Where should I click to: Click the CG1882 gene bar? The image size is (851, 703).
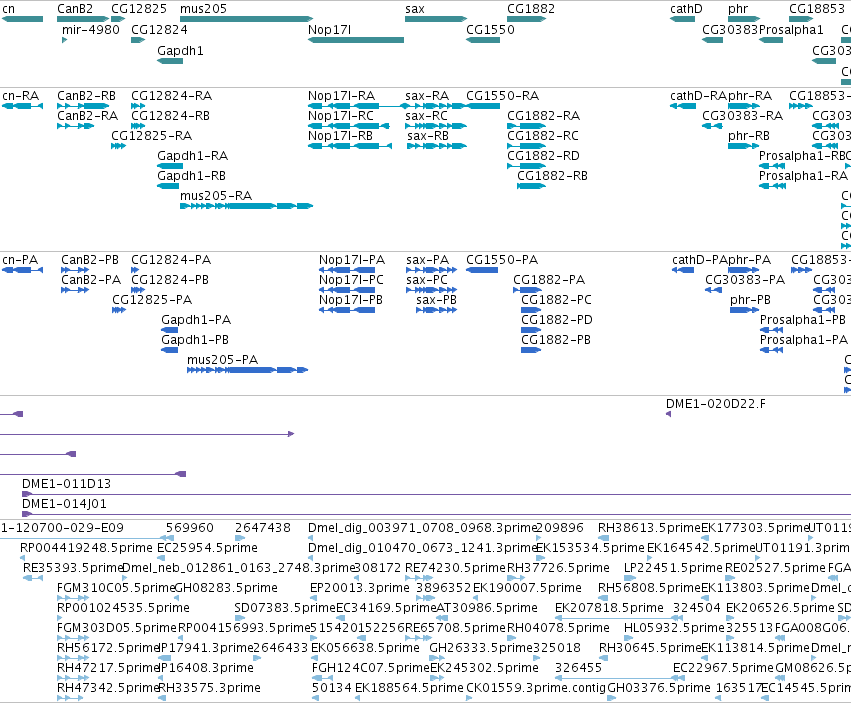click(526, 19)
